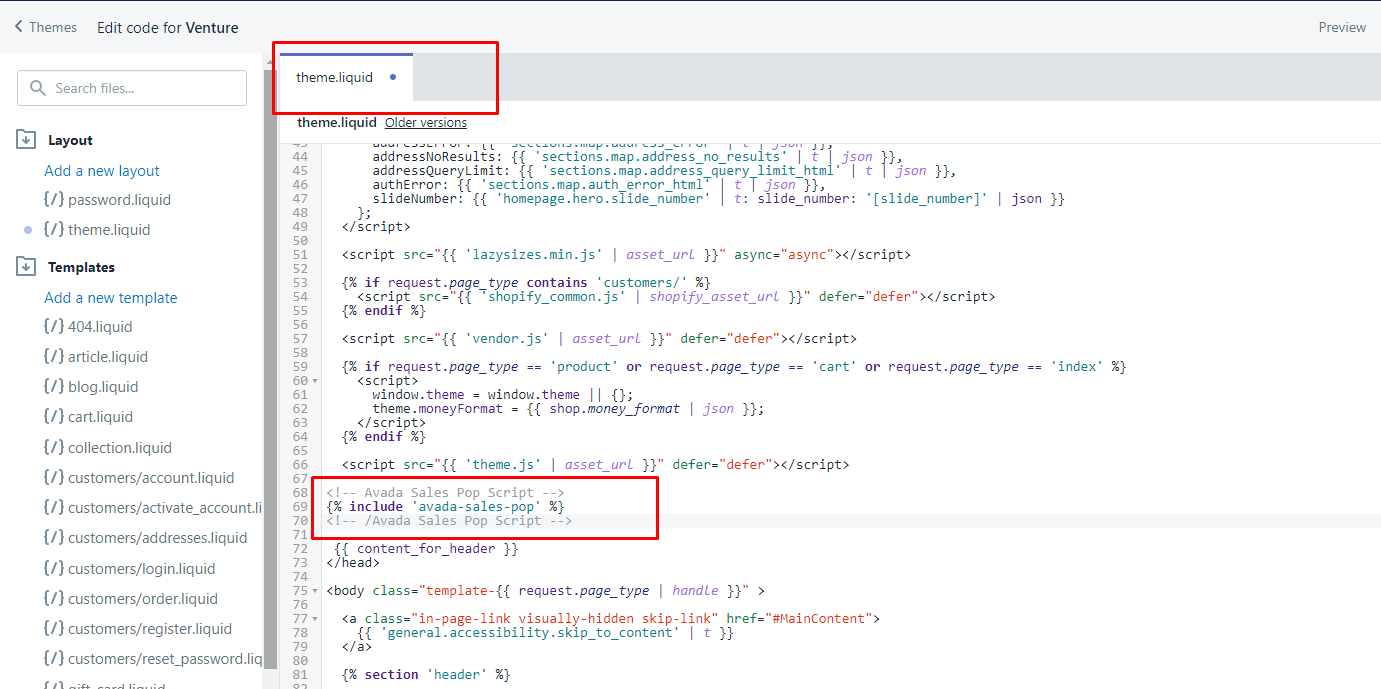Open theme.liquid in the Layout list

[109, 230]
